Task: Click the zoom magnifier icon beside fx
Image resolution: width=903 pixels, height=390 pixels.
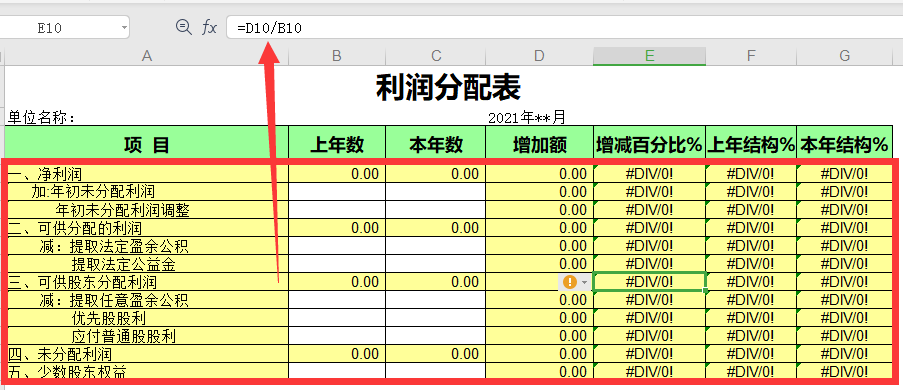Action: [x=184, y=26]
